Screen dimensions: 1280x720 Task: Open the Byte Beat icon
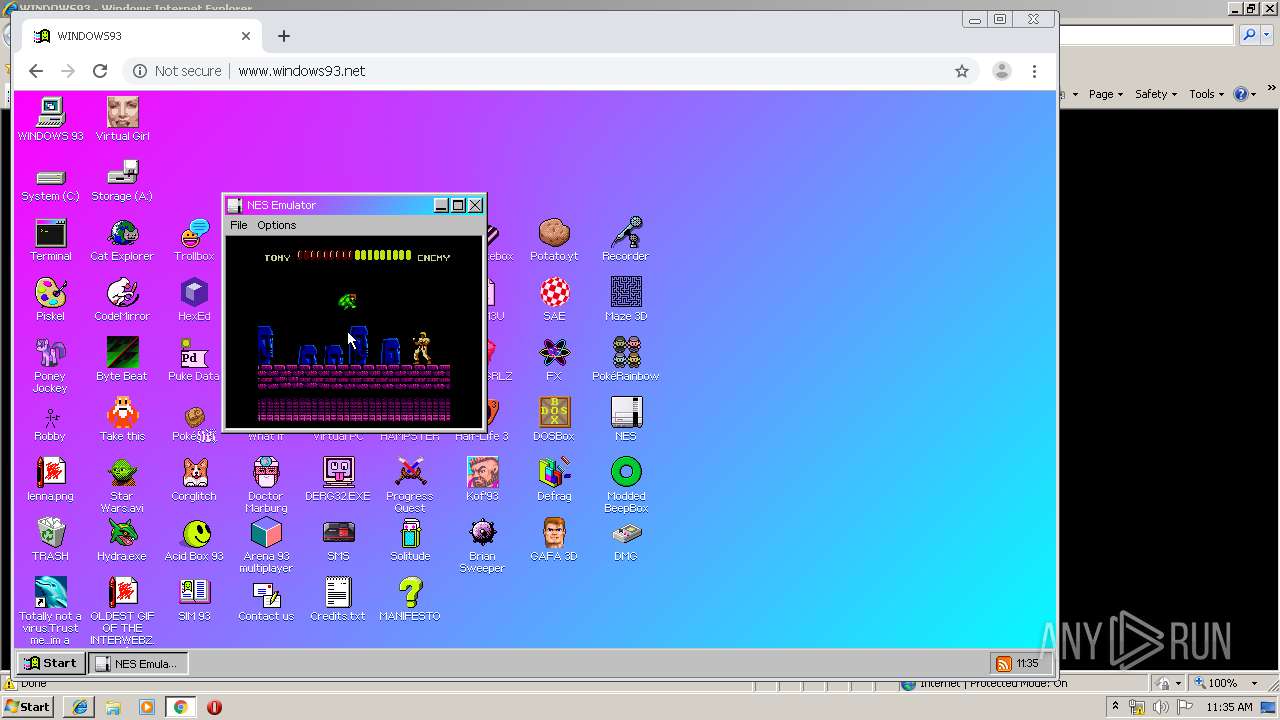122,359
